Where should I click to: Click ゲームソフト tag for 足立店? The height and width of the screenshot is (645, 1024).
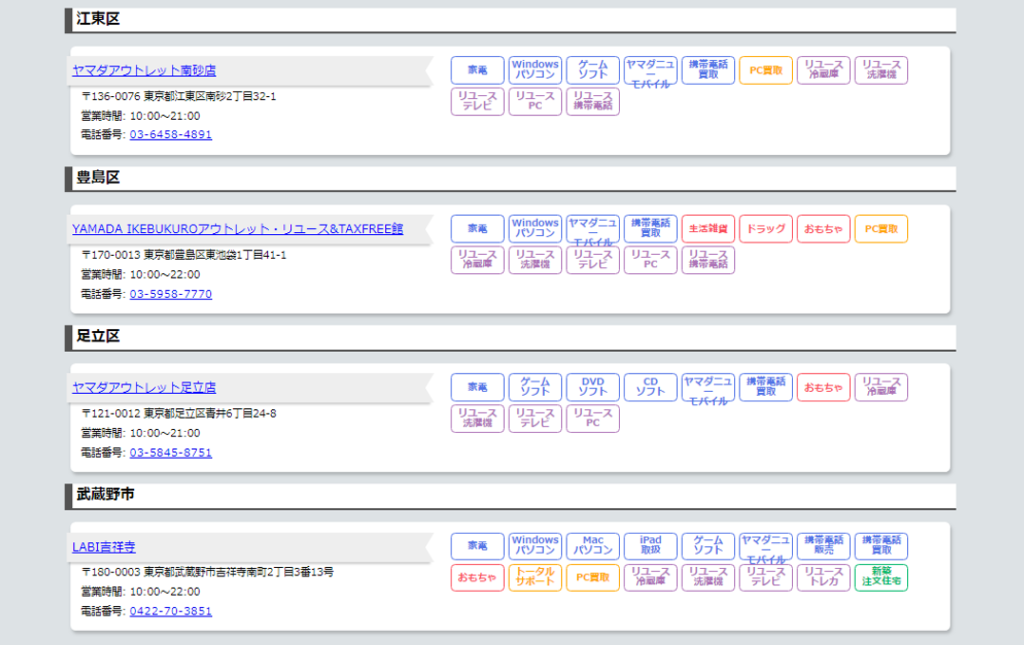[x=535, y=387]
